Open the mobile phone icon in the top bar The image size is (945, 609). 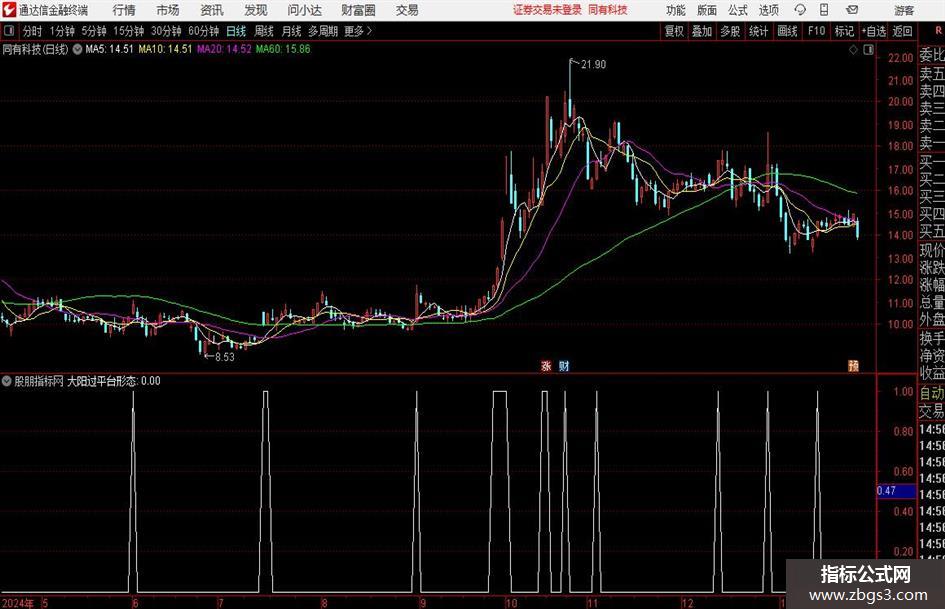(x=824, y=10)
